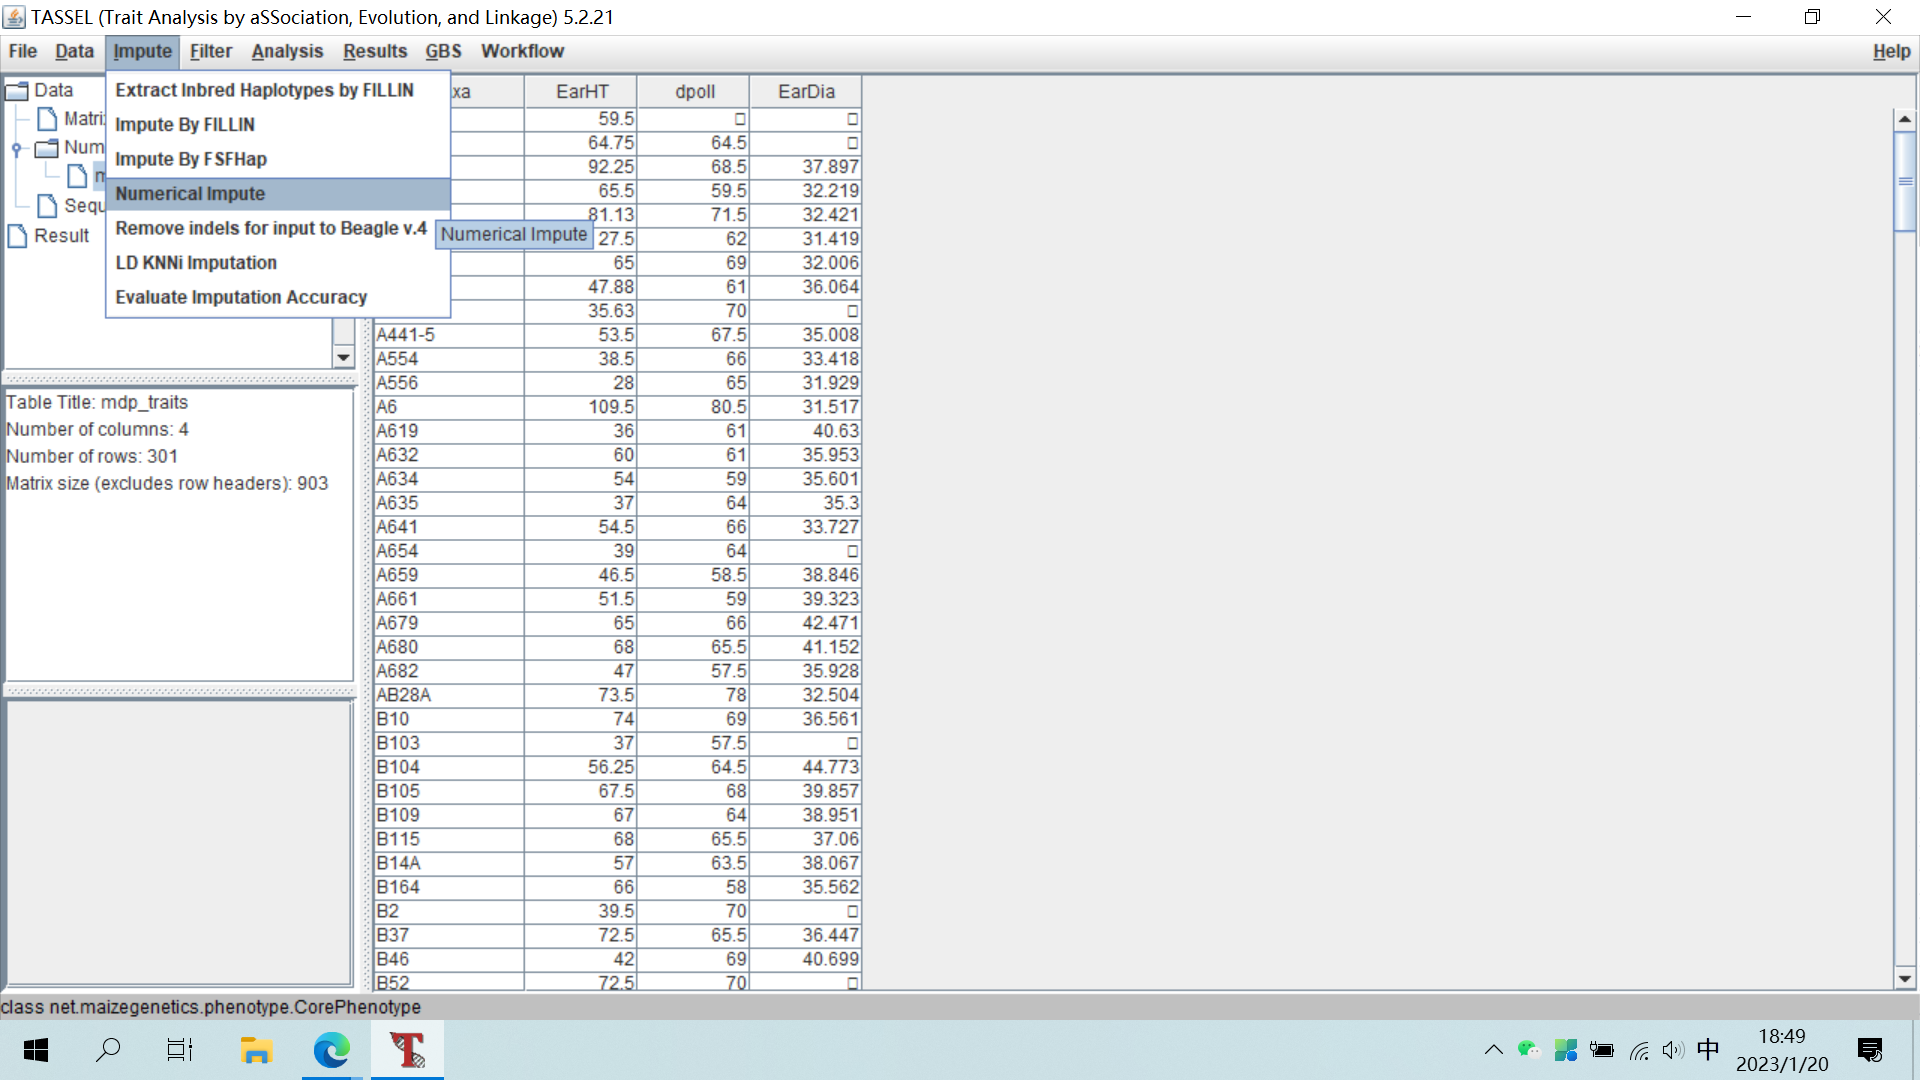1920x1080 pixels.
Task: Open the Windows Start menu
Action: pos(36,1050)
